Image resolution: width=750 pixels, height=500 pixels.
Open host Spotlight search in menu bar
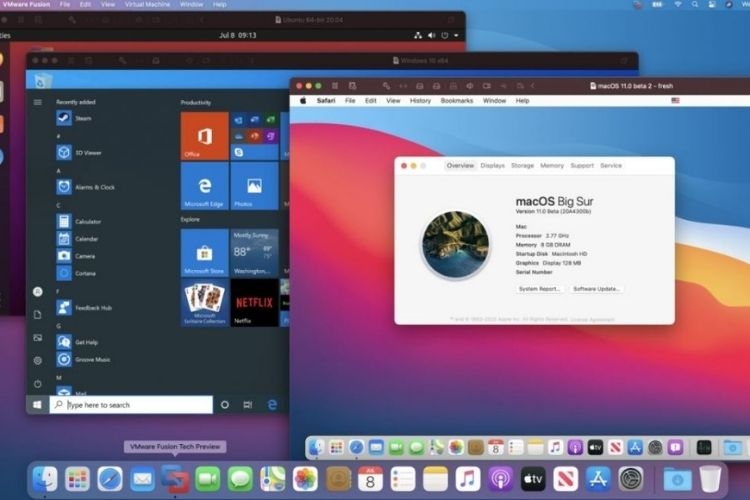(695, 4)
